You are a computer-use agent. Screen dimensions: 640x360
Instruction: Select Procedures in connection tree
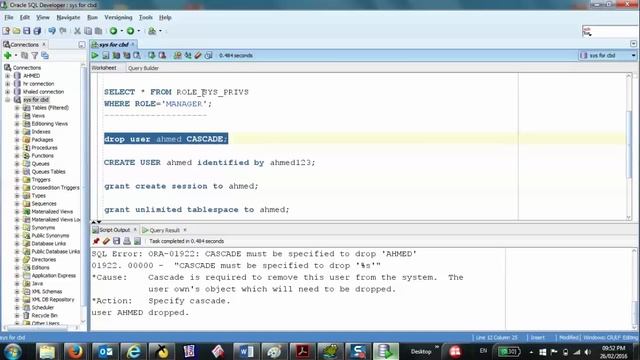coord(44,148)
